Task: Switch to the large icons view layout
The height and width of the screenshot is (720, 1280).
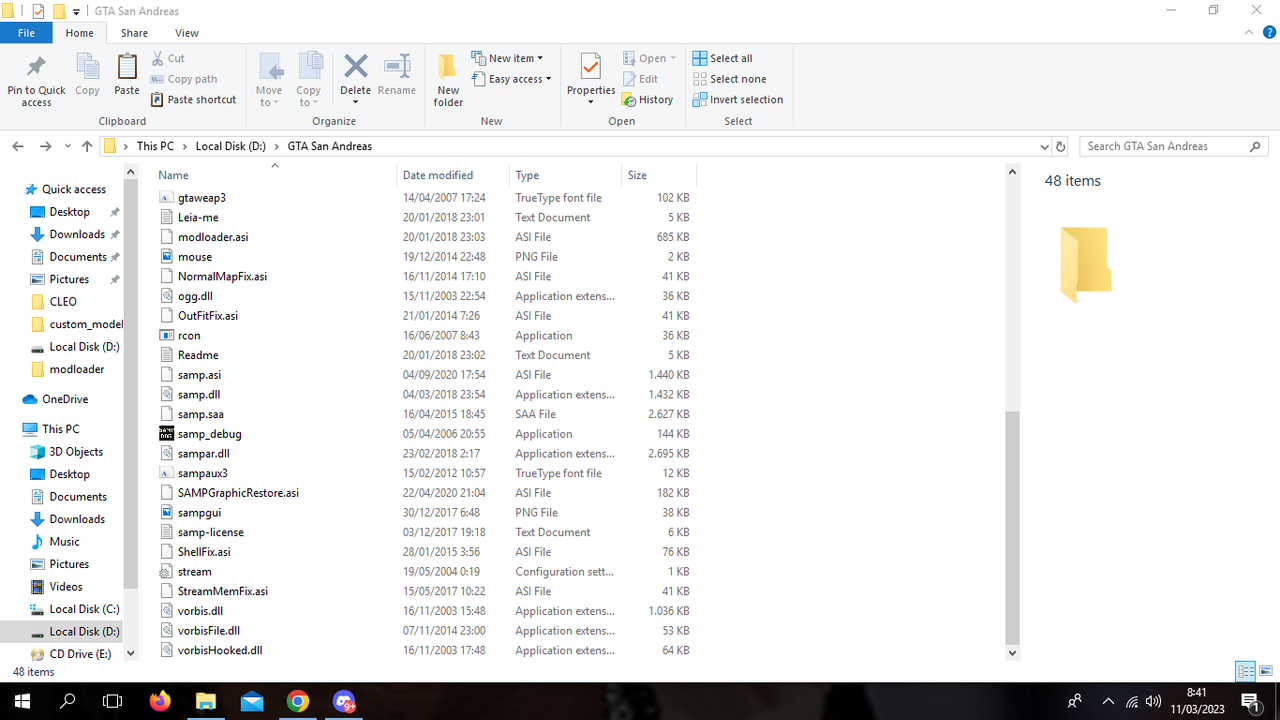Action: click(1266, 671)
